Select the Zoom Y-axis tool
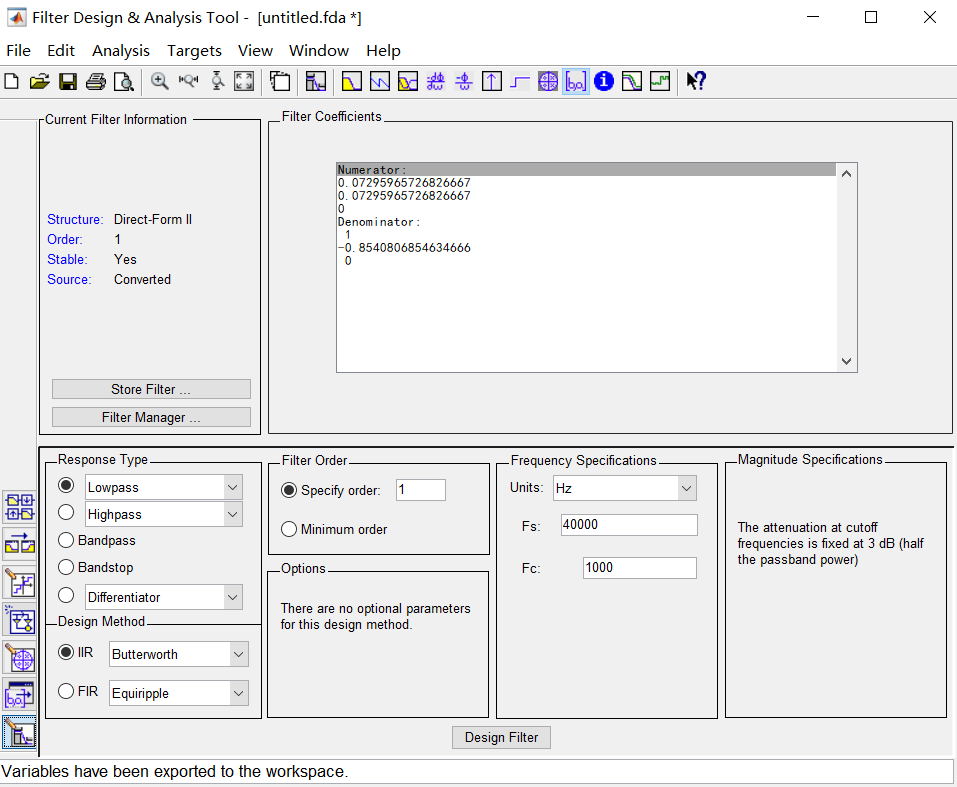957x787 pixels. tap(217, 81)
